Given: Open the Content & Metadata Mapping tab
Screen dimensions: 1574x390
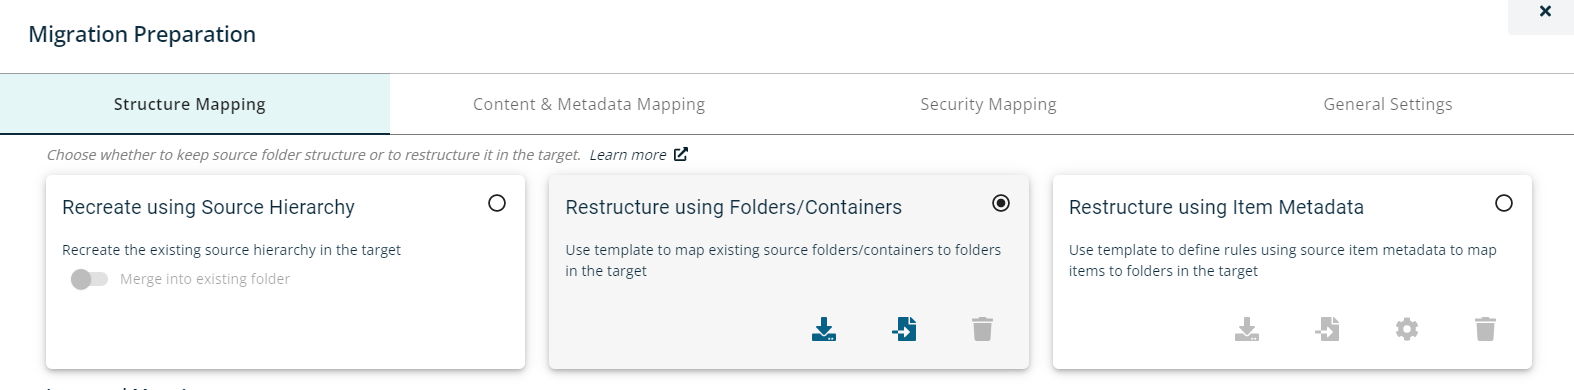Looking at the screenshot, I should [589, 104].
